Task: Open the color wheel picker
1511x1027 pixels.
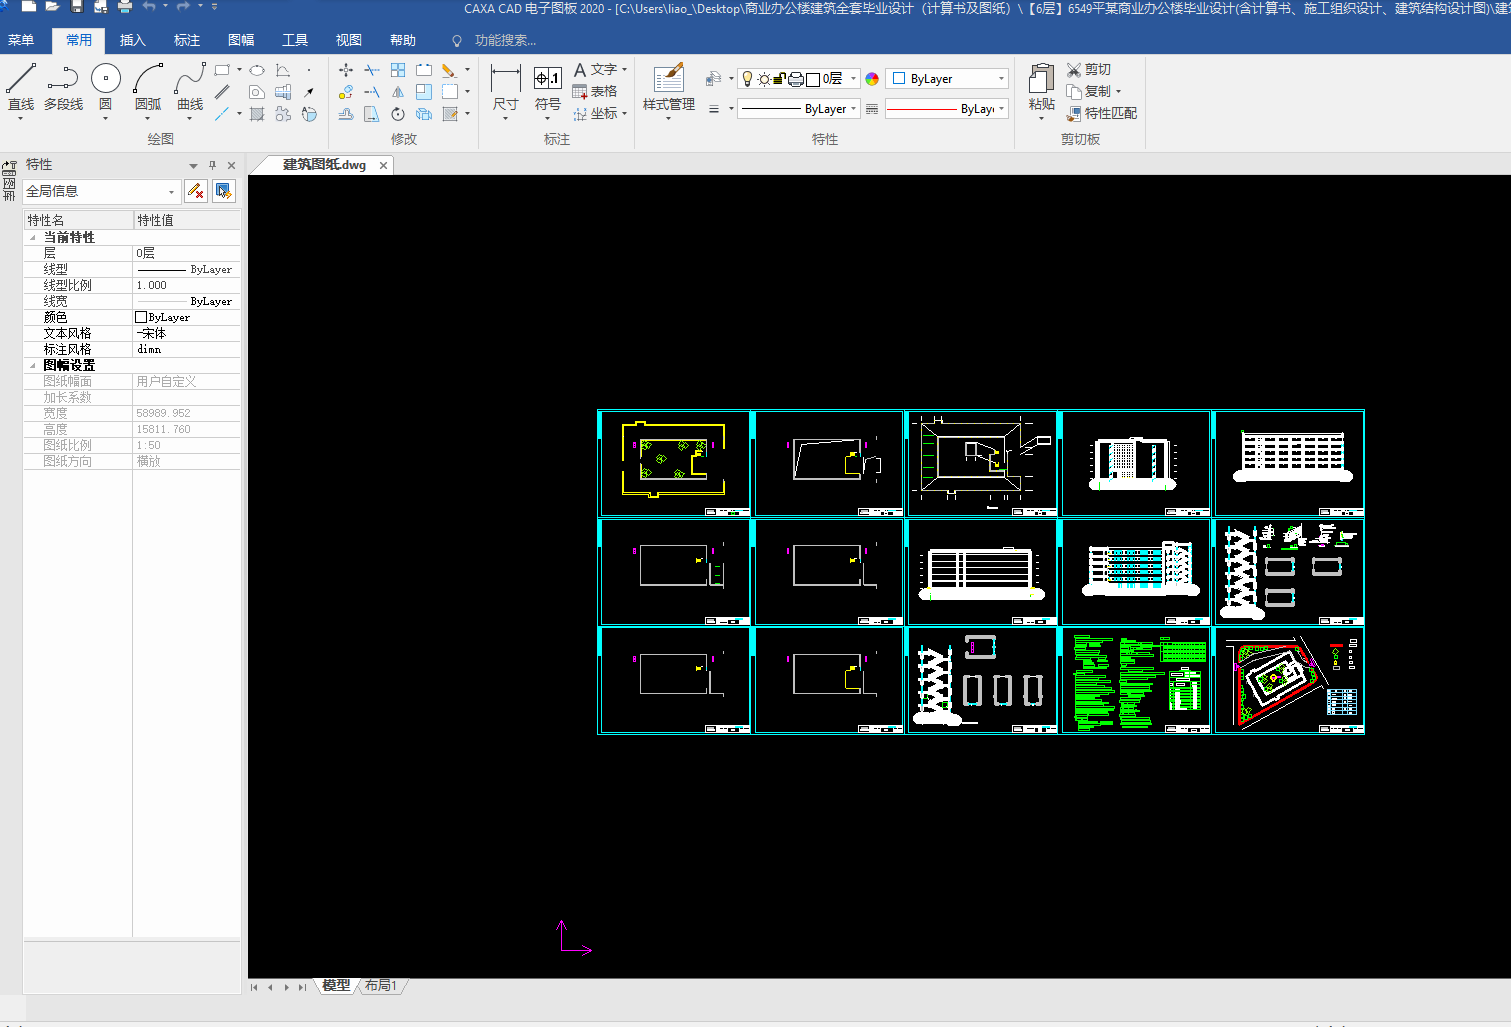Action: coord(872,79)
